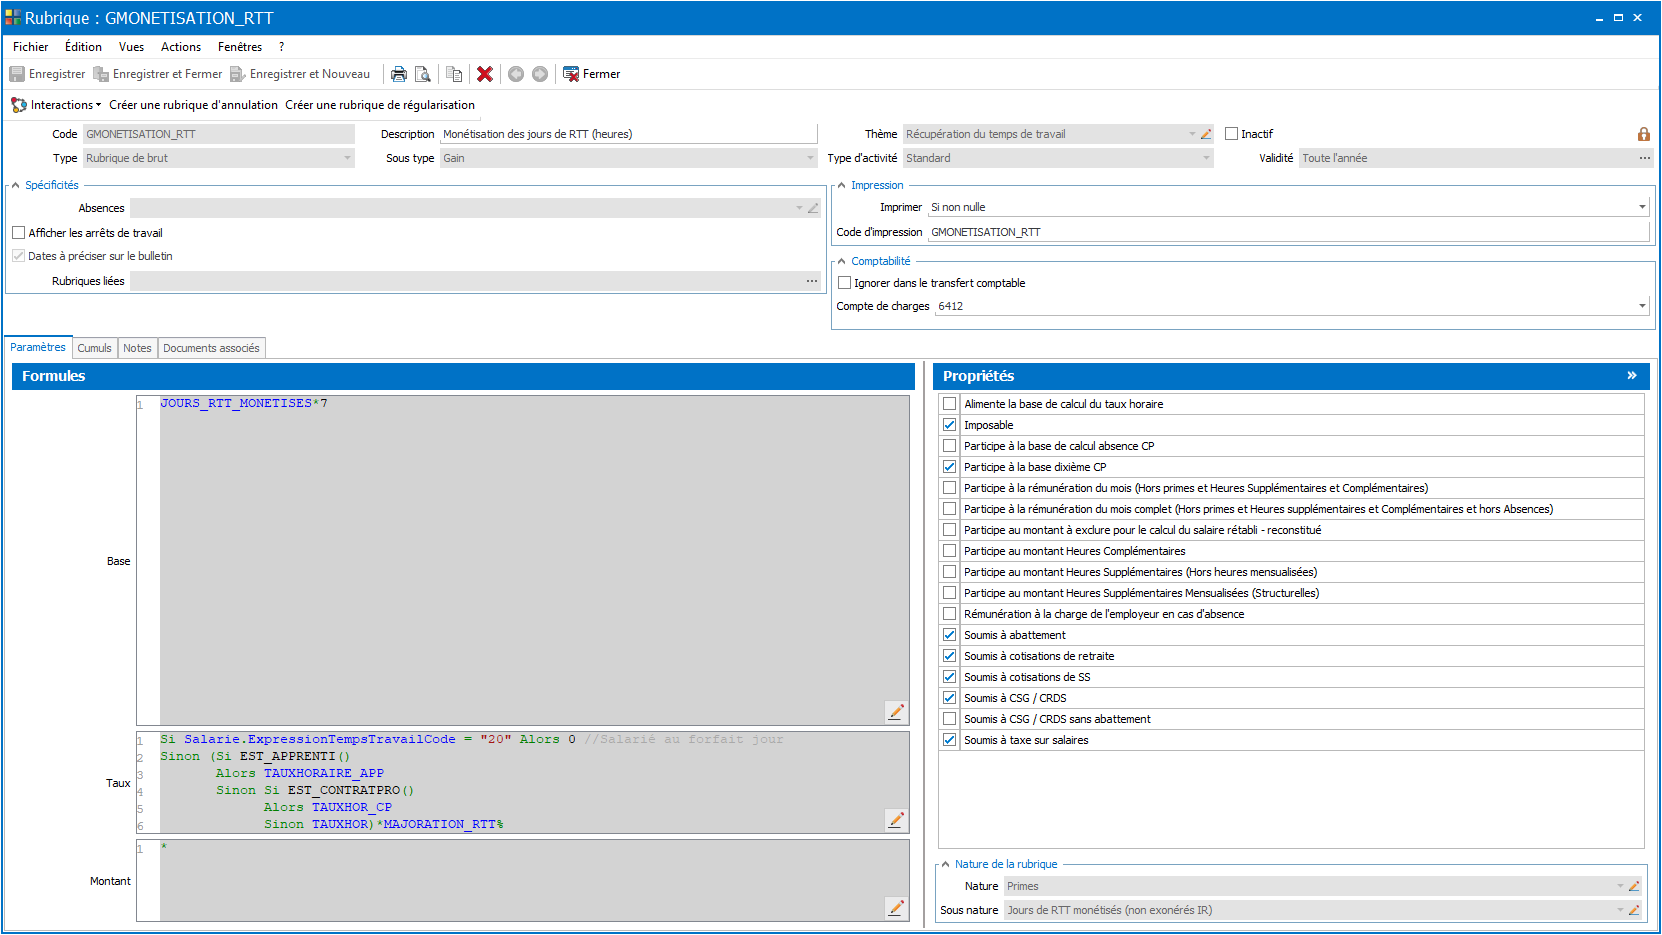
Task: Click Créer une rubrique d'annulation
Action: [x=193, y=105]
